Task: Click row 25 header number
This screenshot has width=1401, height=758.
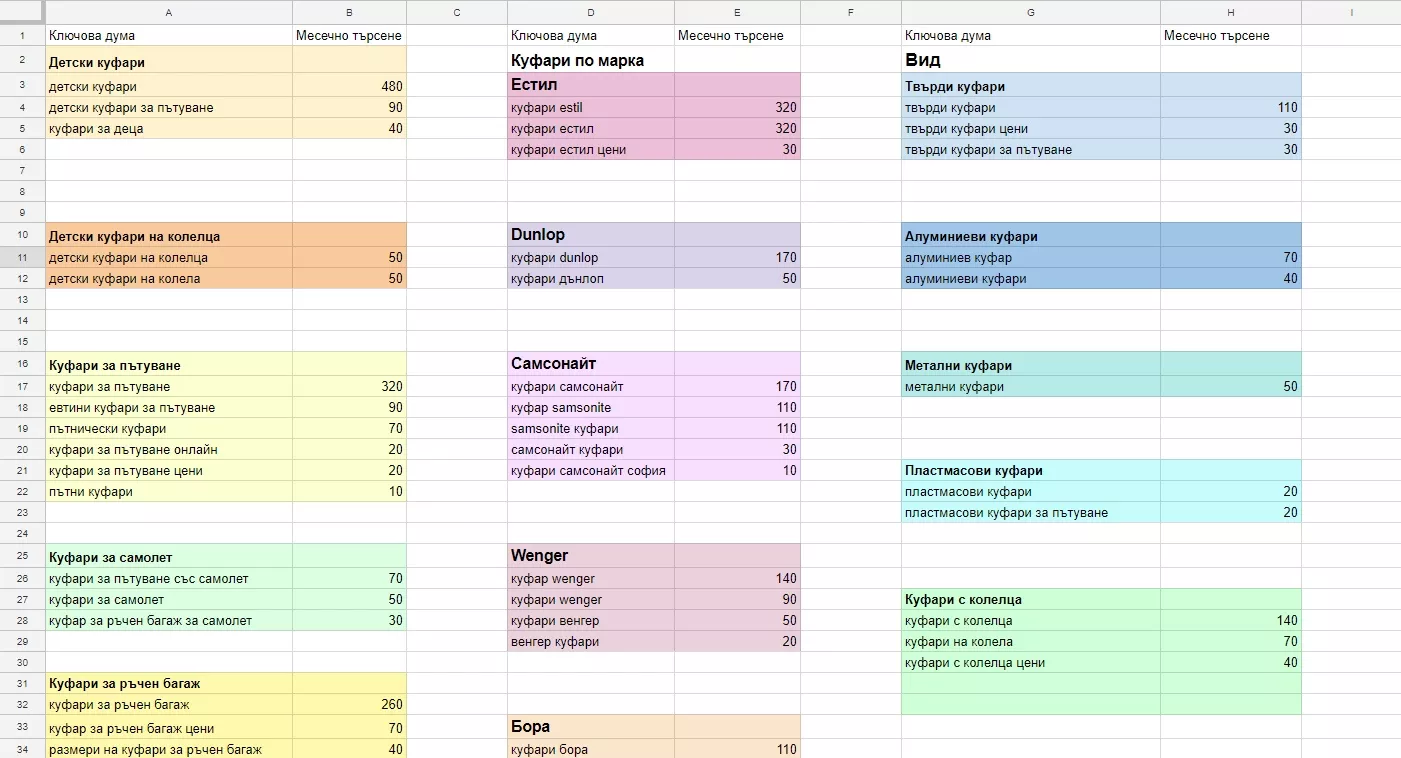Action: (22, 556)
